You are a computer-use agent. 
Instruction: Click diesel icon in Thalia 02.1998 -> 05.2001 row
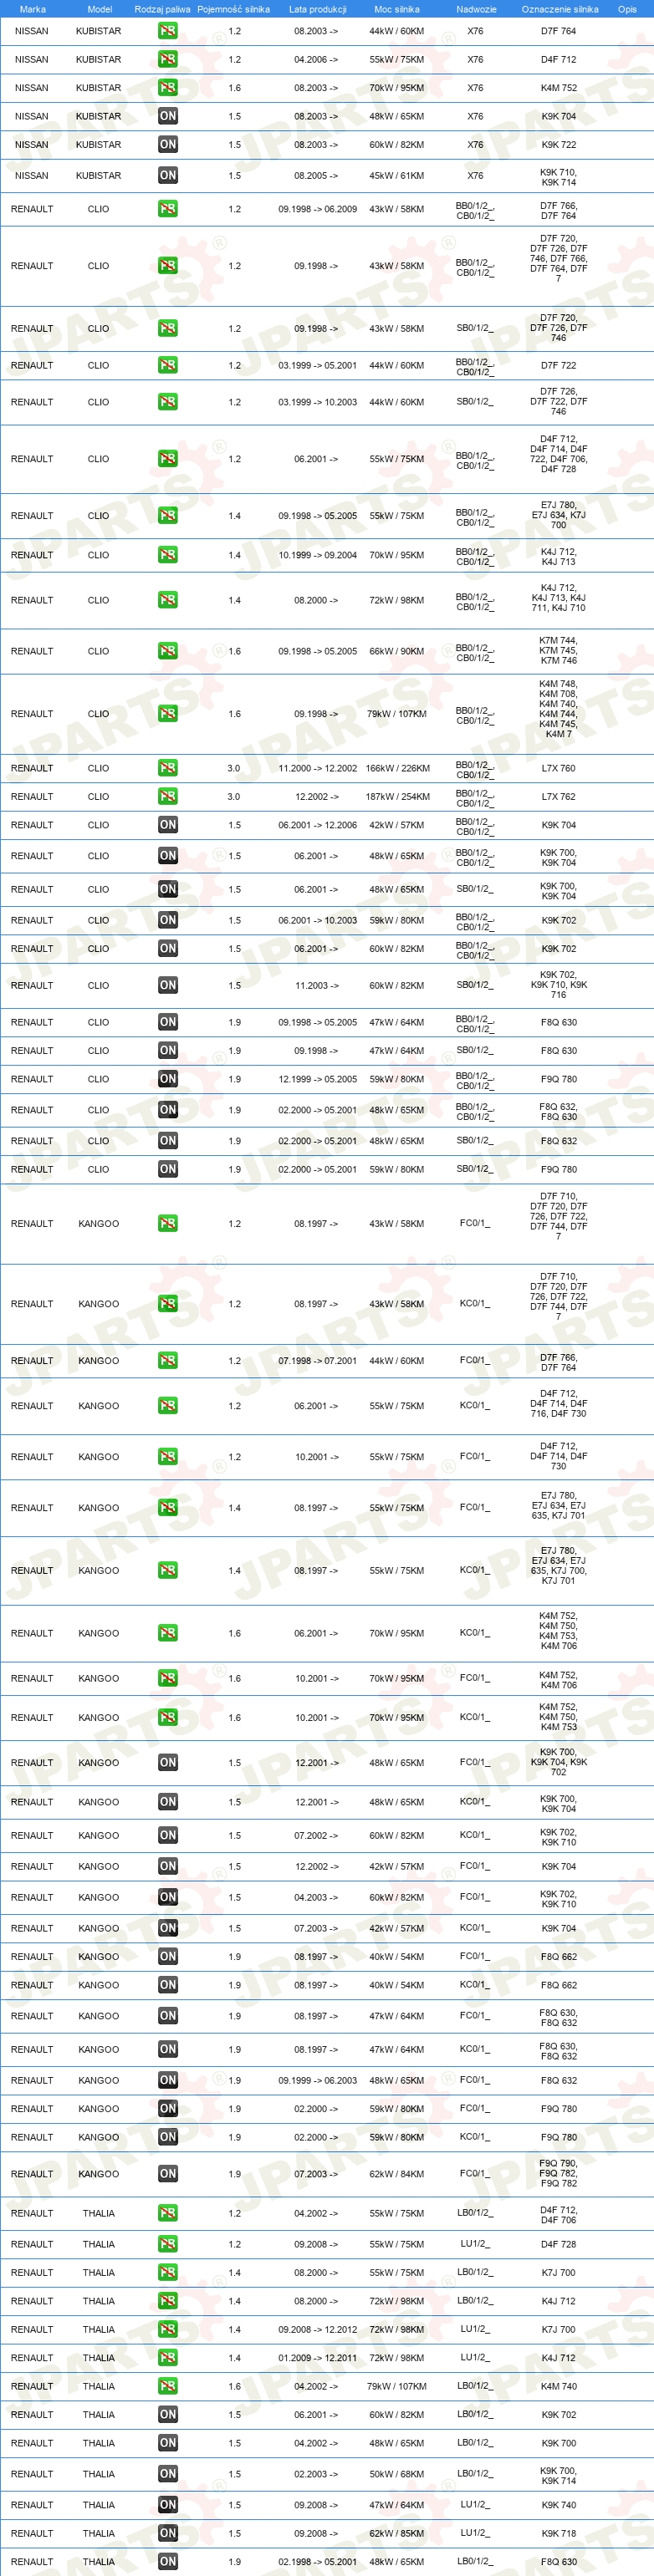[x=167, y=2562]
